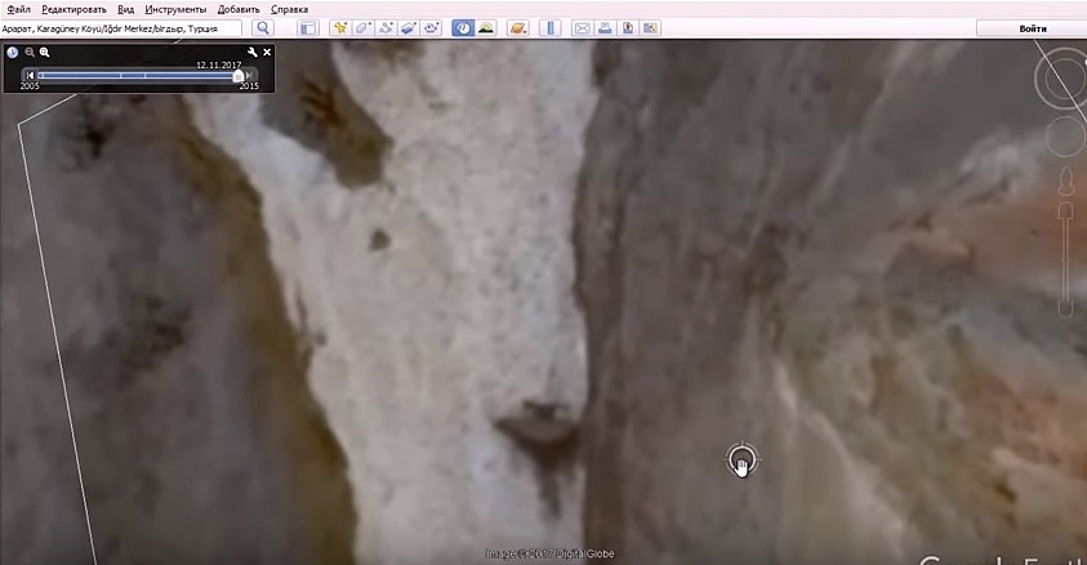
Task: Add an image overlay
Action: pos(409,28)
